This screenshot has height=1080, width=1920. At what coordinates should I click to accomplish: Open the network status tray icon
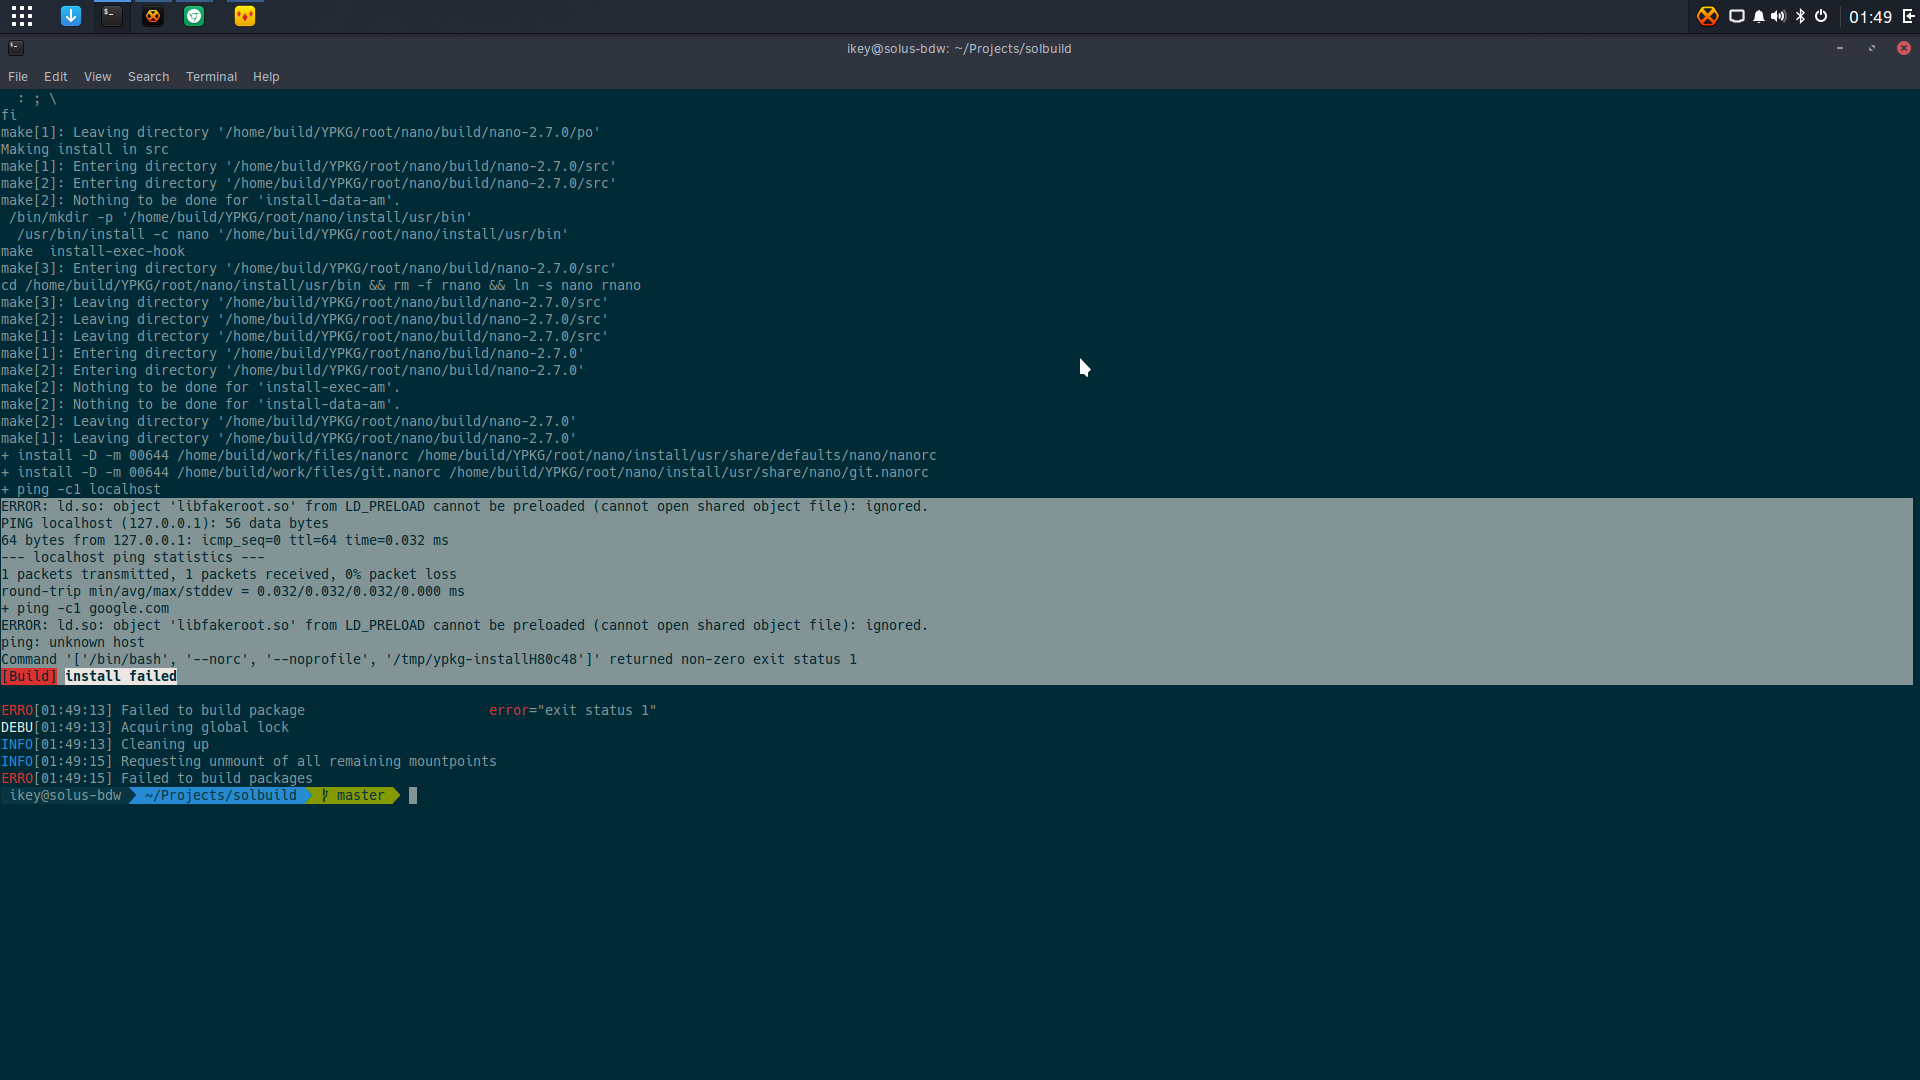[x=1737, y=16]
